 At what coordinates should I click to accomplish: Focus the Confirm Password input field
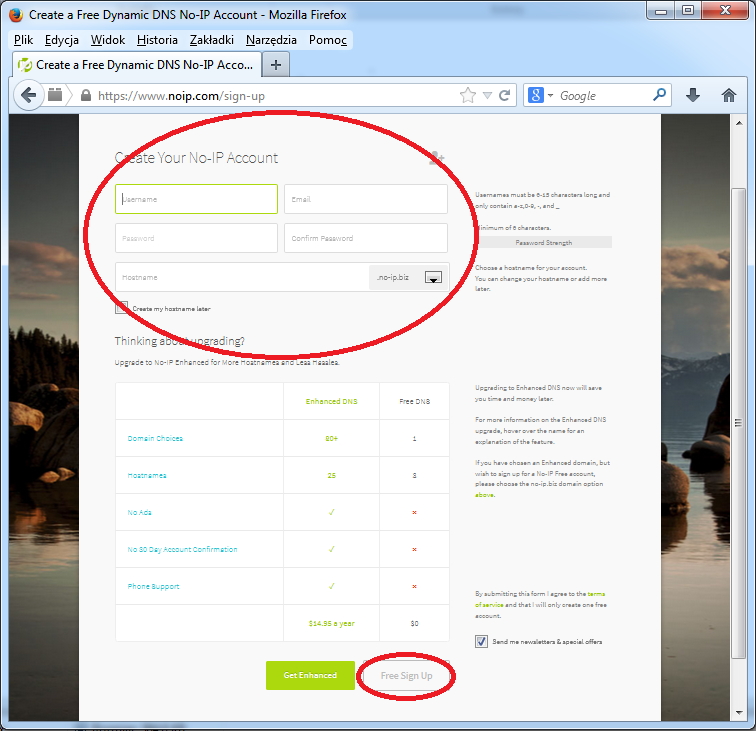tap(365, 238)
